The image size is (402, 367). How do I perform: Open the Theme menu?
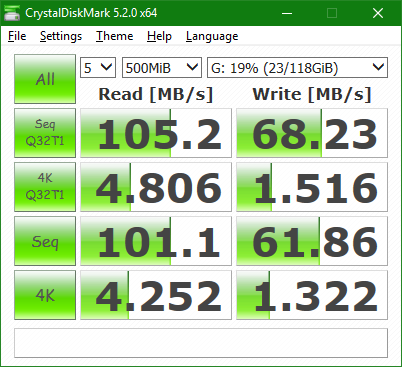[115, 36]
